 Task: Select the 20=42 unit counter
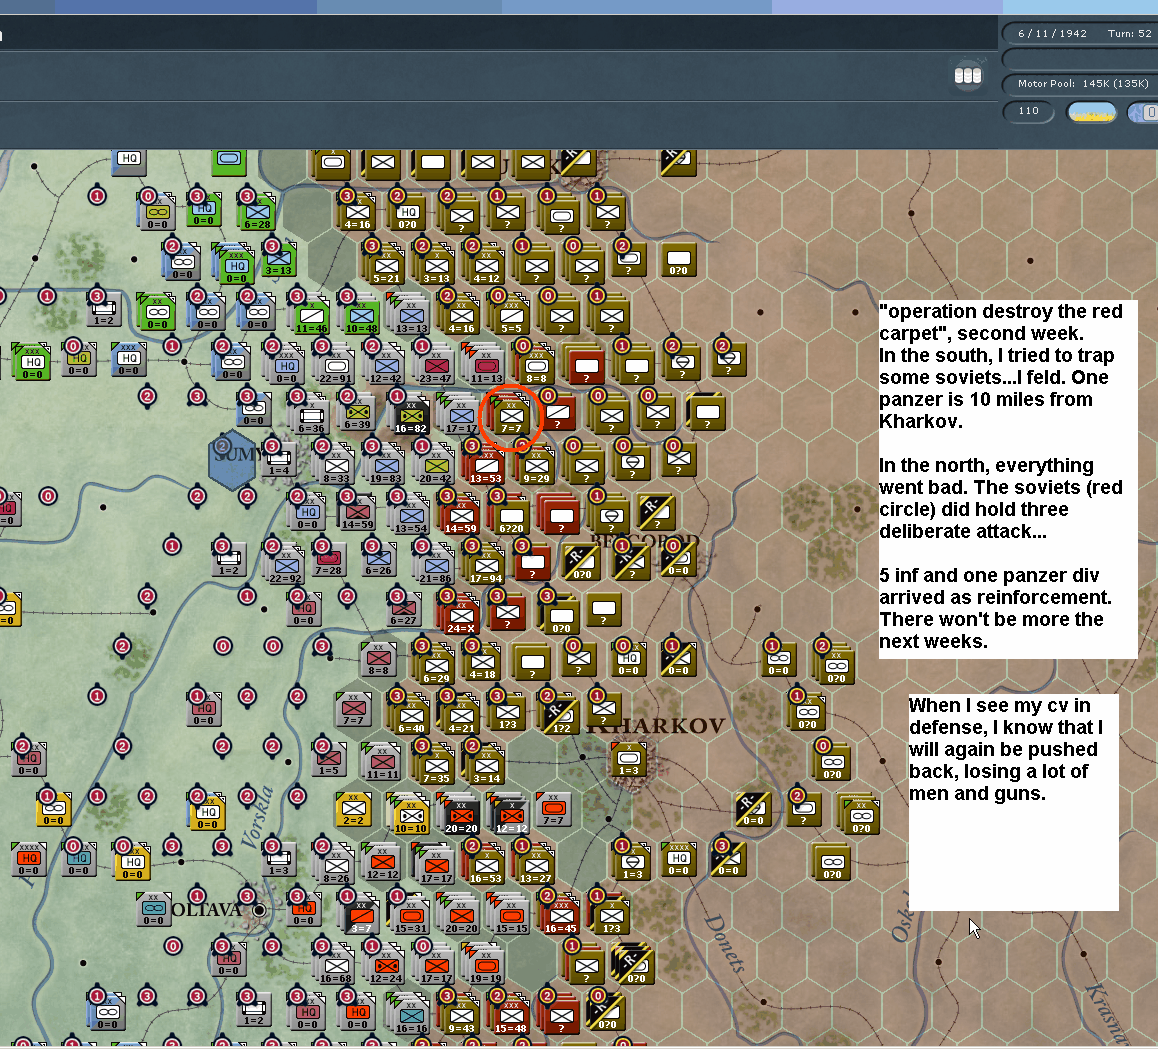435,468
